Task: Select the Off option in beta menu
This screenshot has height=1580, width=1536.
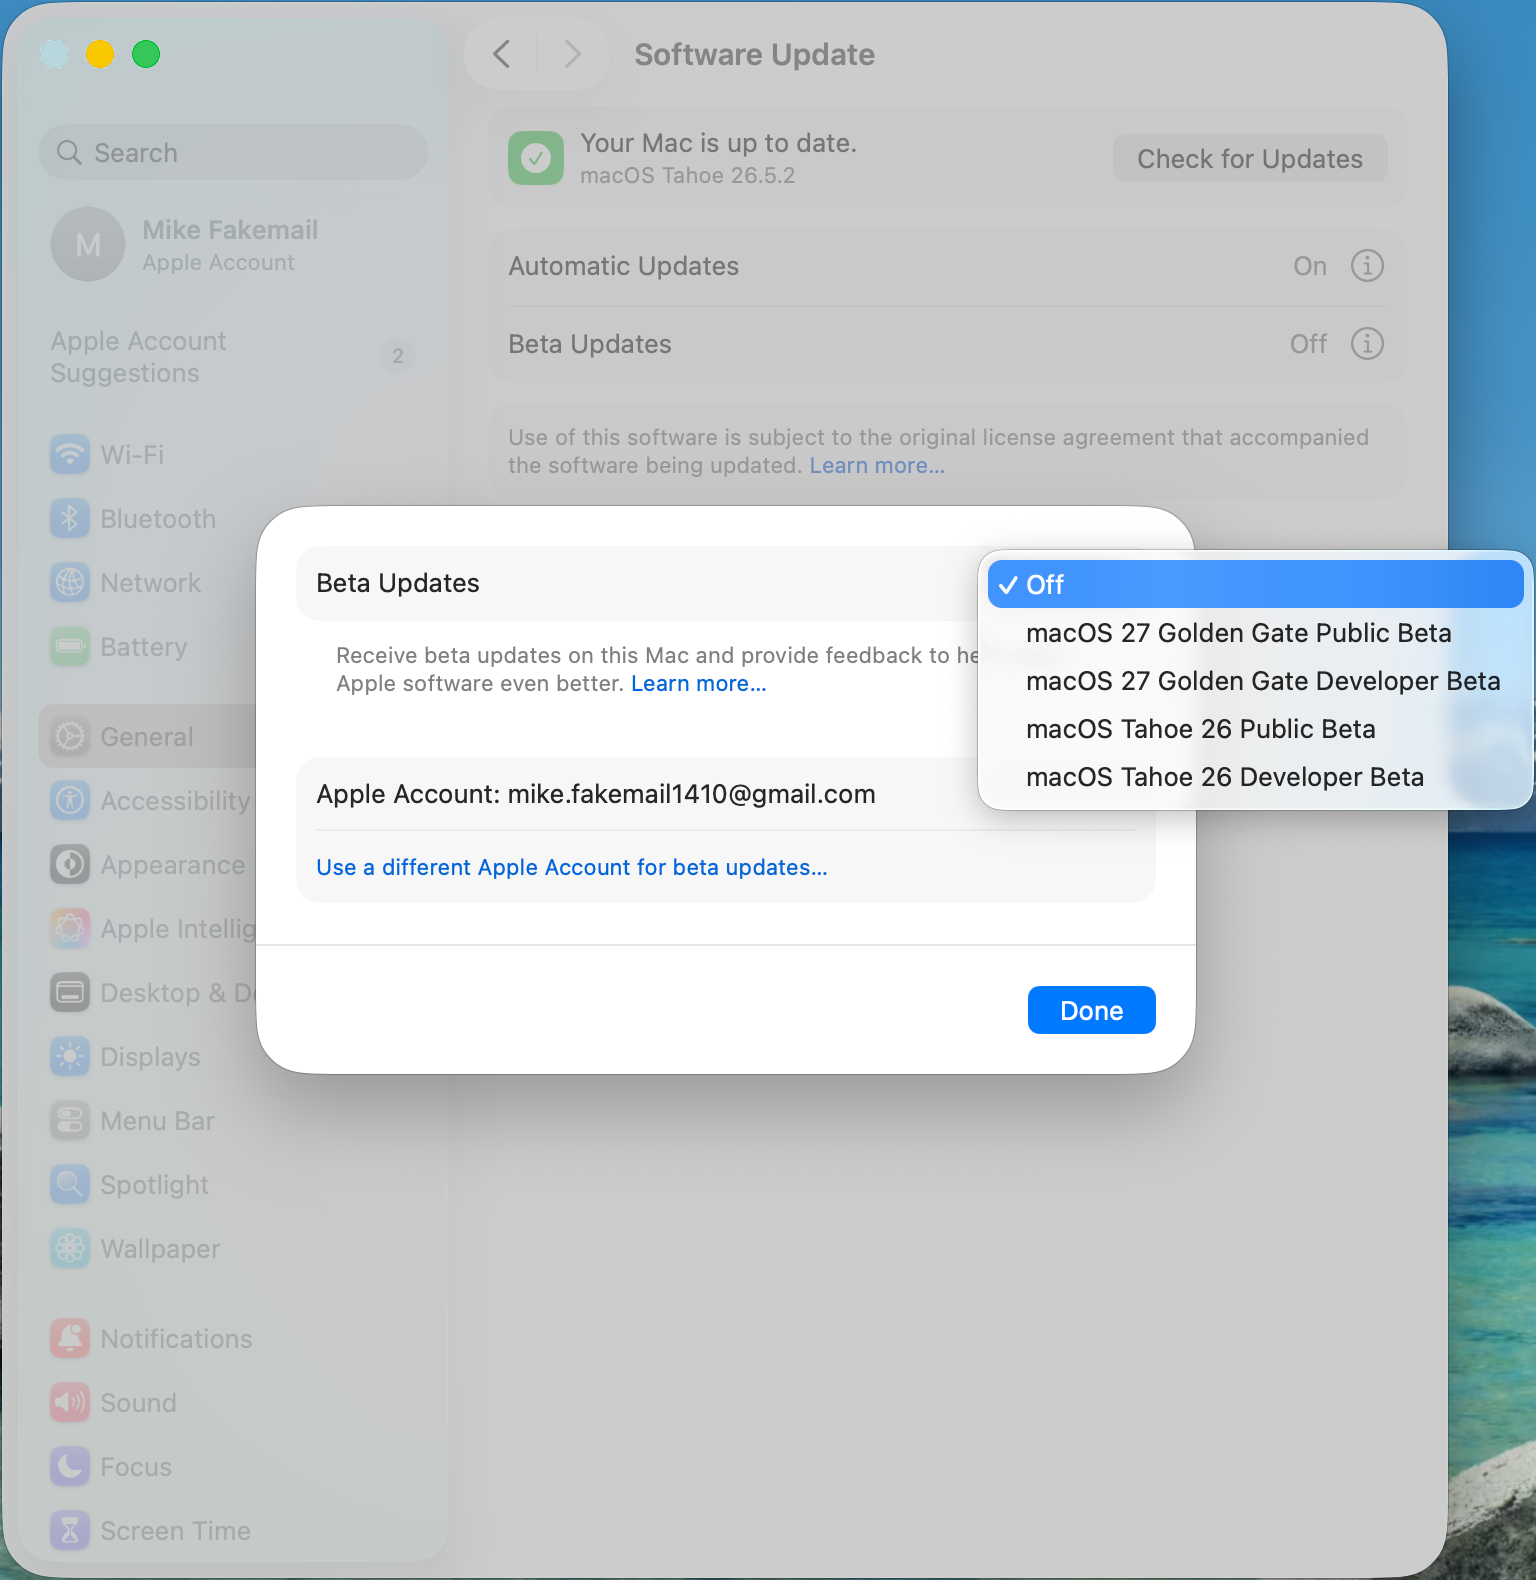Action: click(1255, 584)
